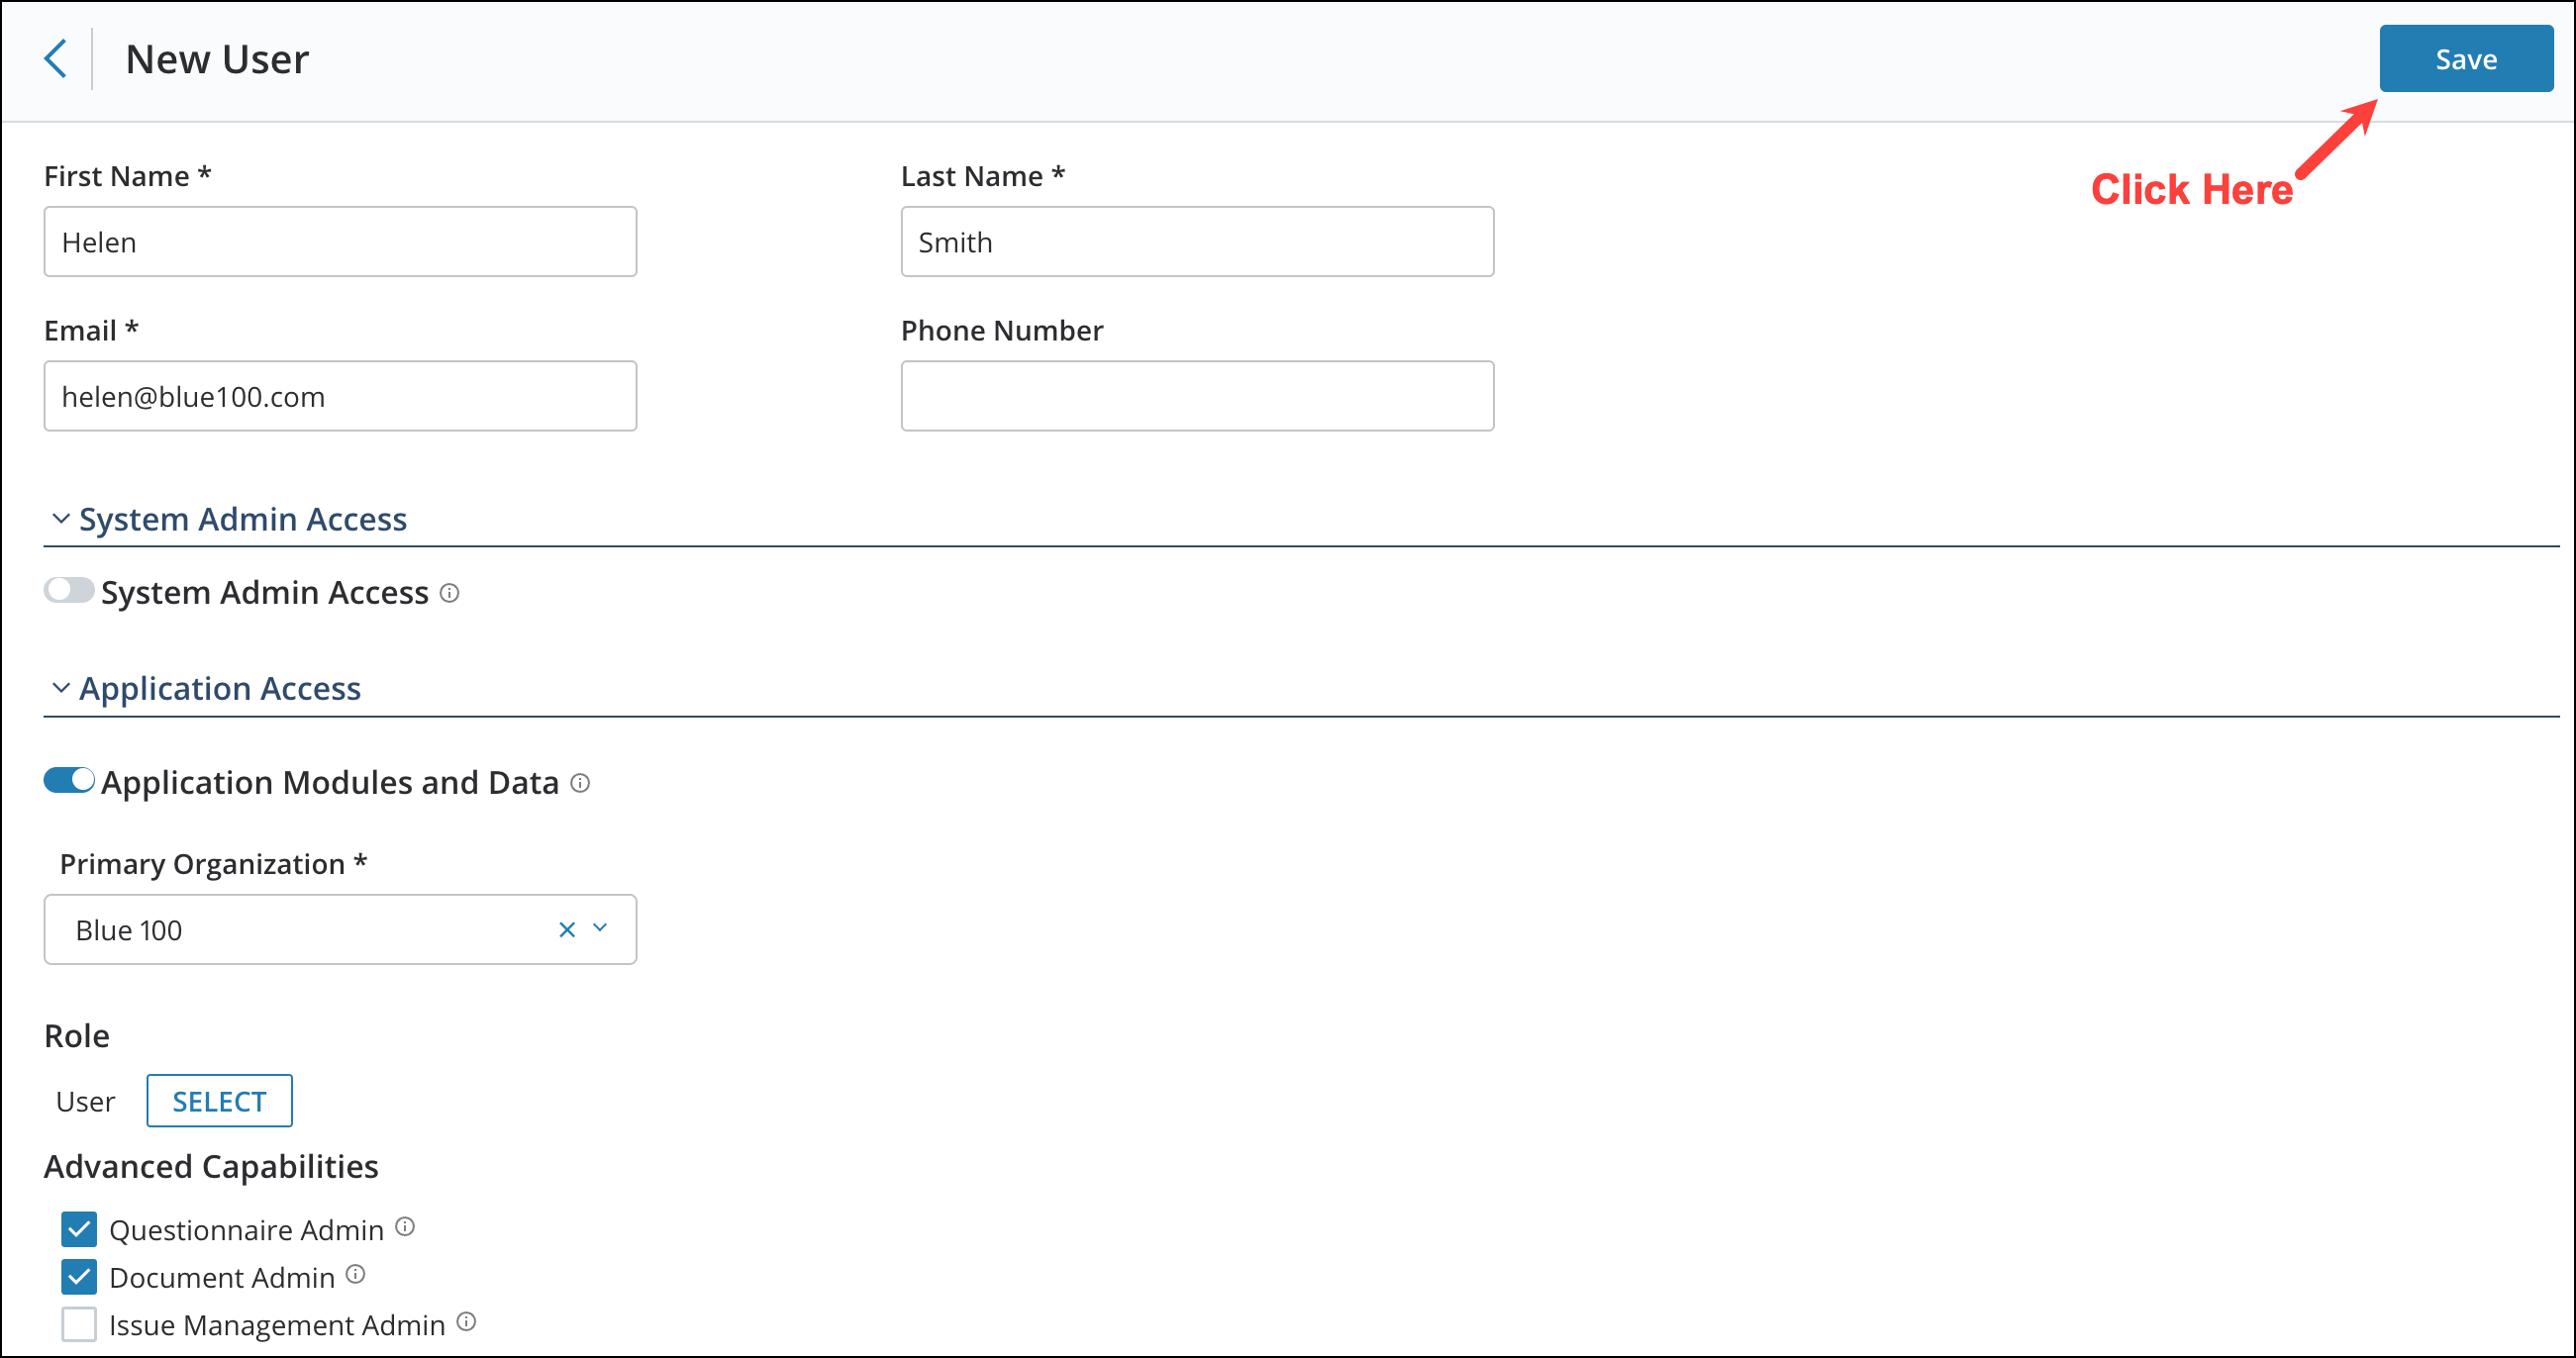Image resolution: width=2576 pixels, height=1358 pixels.
Task: Collapse the Application Access section
Action: [59, 688]
